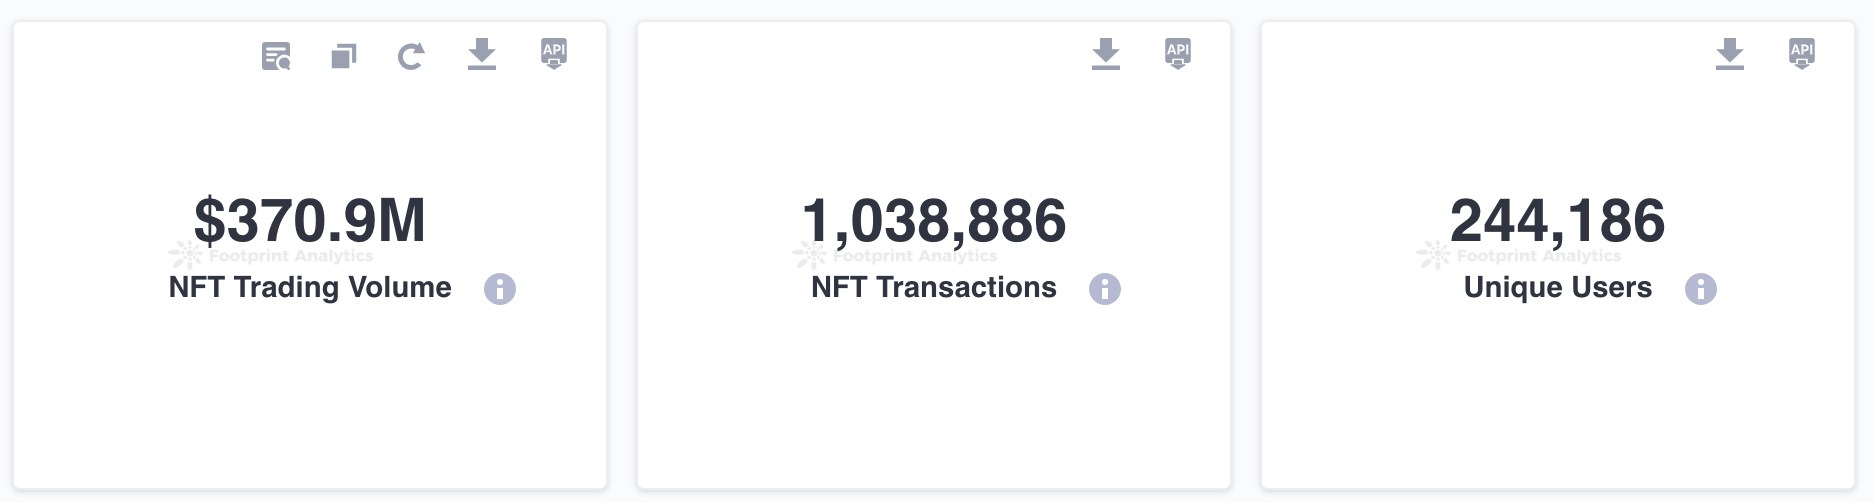1874x502 pixels.
Task: Select the 1,038,886 transactions figure
Action: pos(934,221)
